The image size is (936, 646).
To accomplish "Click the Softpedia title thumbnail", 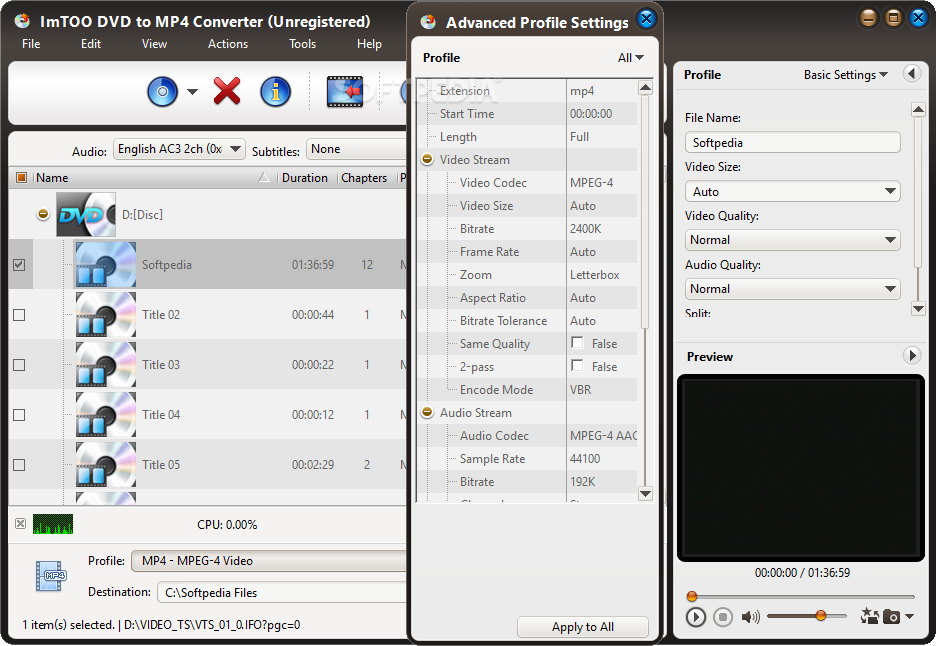I will 106,264.
